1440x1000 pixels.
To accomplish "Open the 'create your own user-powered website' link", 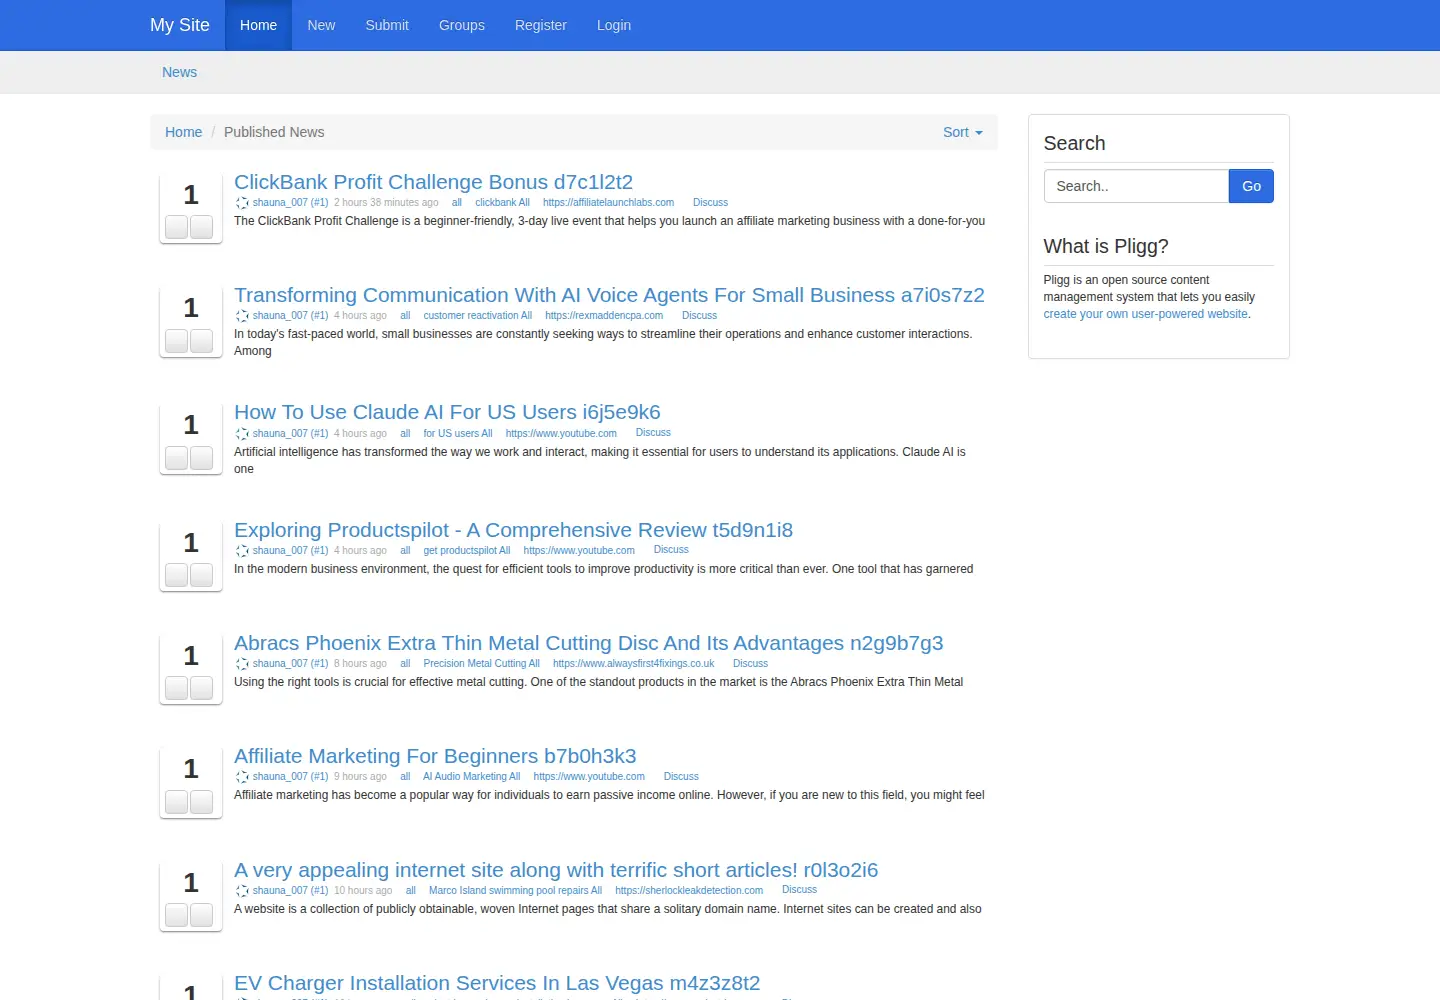I will point(1146,314).
